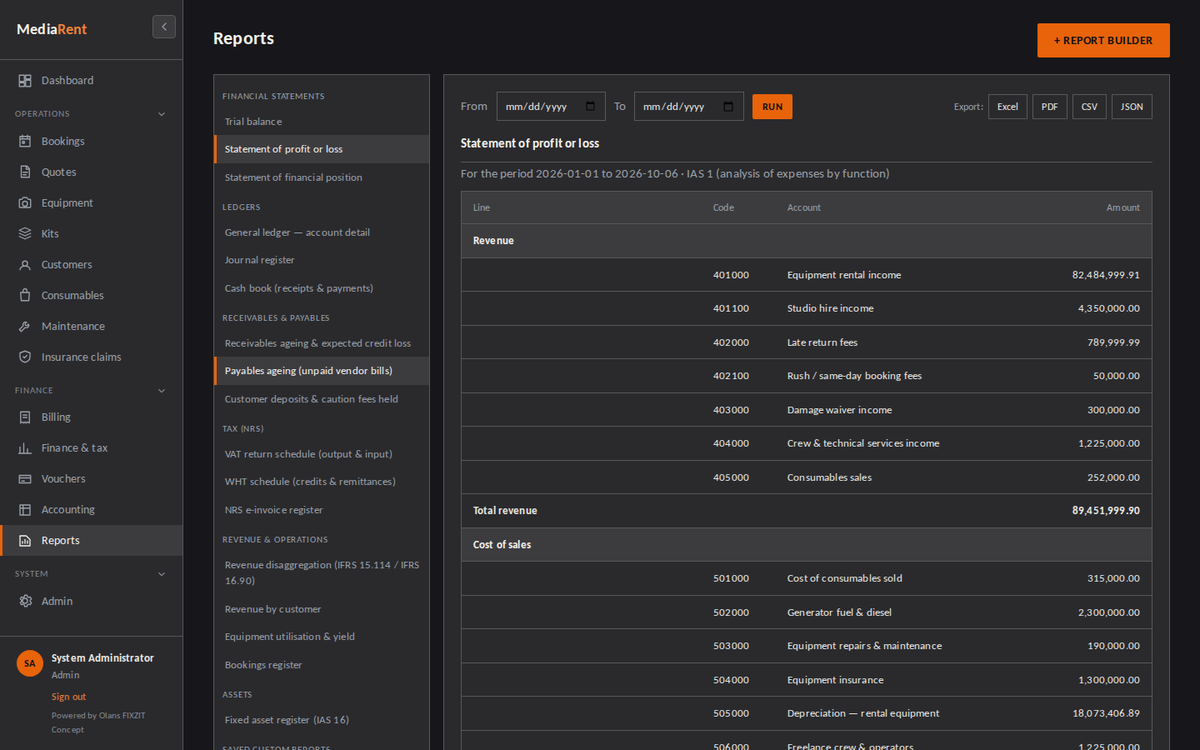1200x750 pixels.
Task: Open Revenue by customer report
Action: tap(322, 609)
